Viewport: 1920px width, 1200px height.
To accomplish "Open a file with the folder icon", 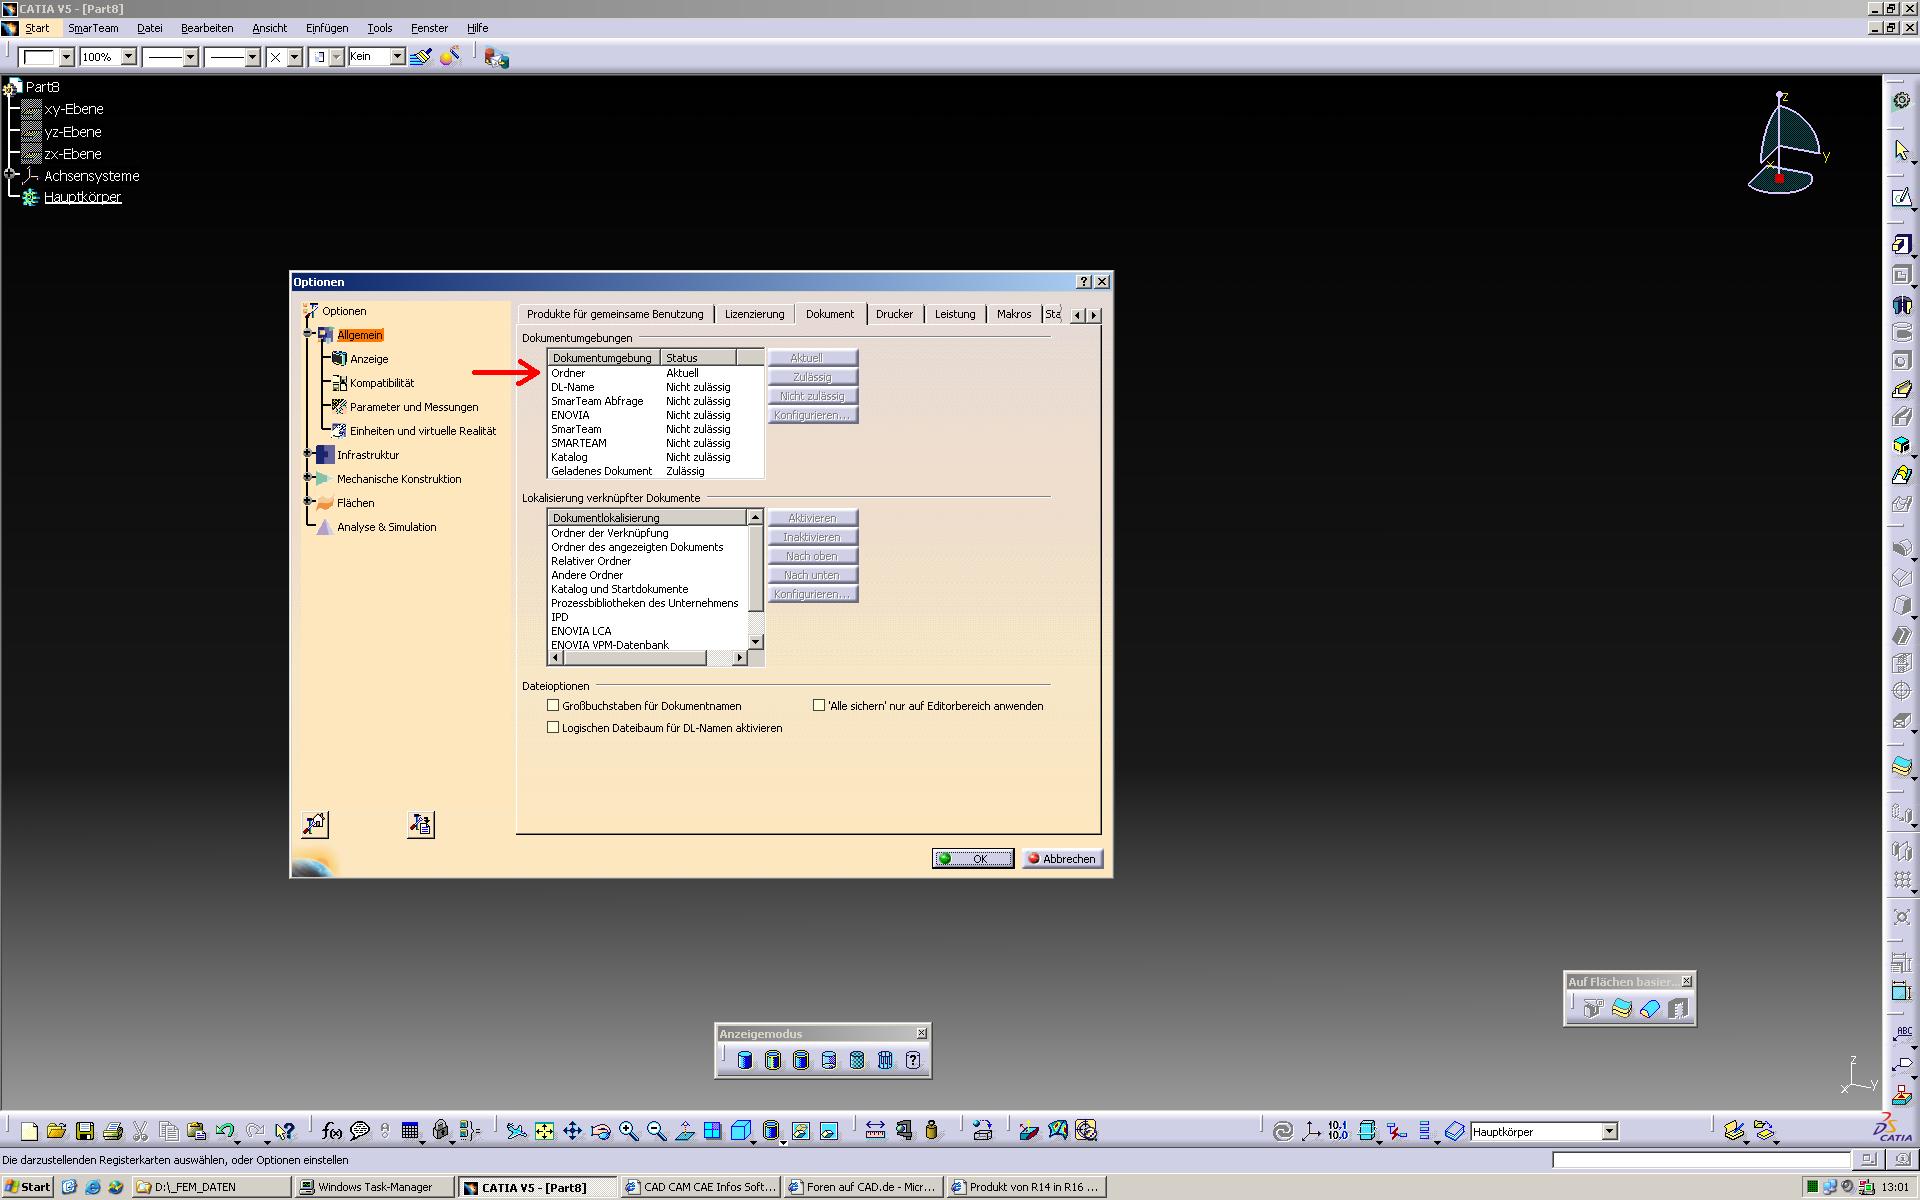I will (x=56, y=1131).
